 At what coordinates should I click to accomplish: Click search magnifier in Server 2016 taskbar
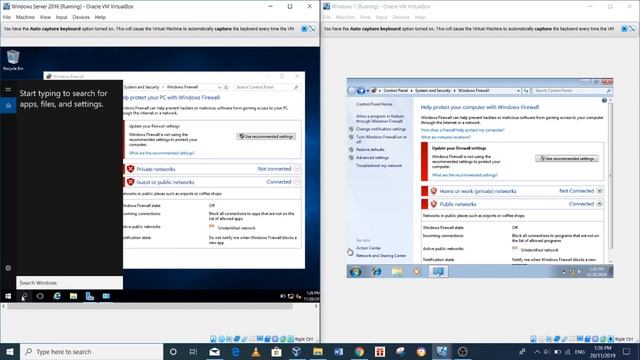[x=24, y=296]
